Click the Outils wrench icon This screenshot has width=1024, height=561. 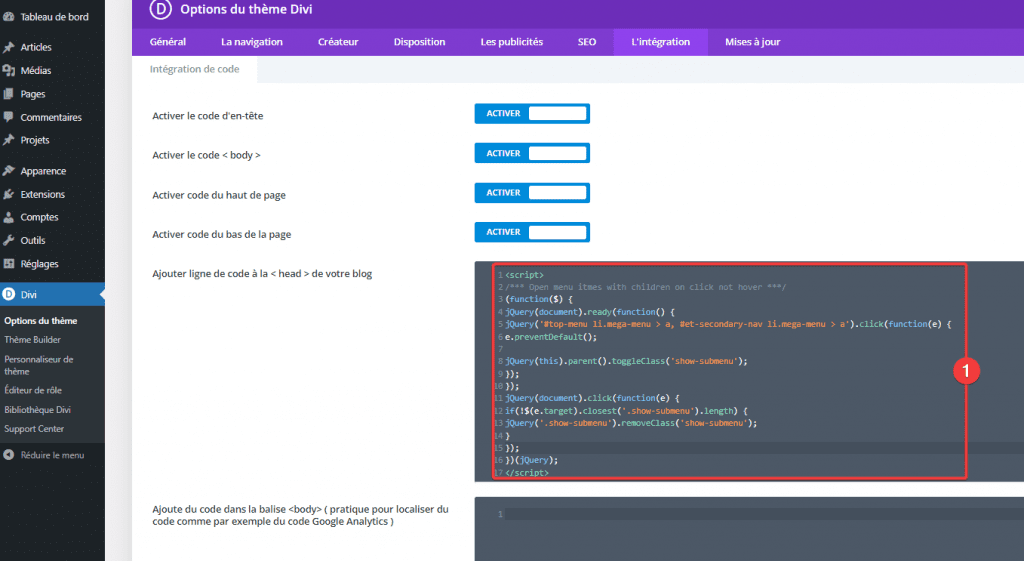[x=8, y=240]
